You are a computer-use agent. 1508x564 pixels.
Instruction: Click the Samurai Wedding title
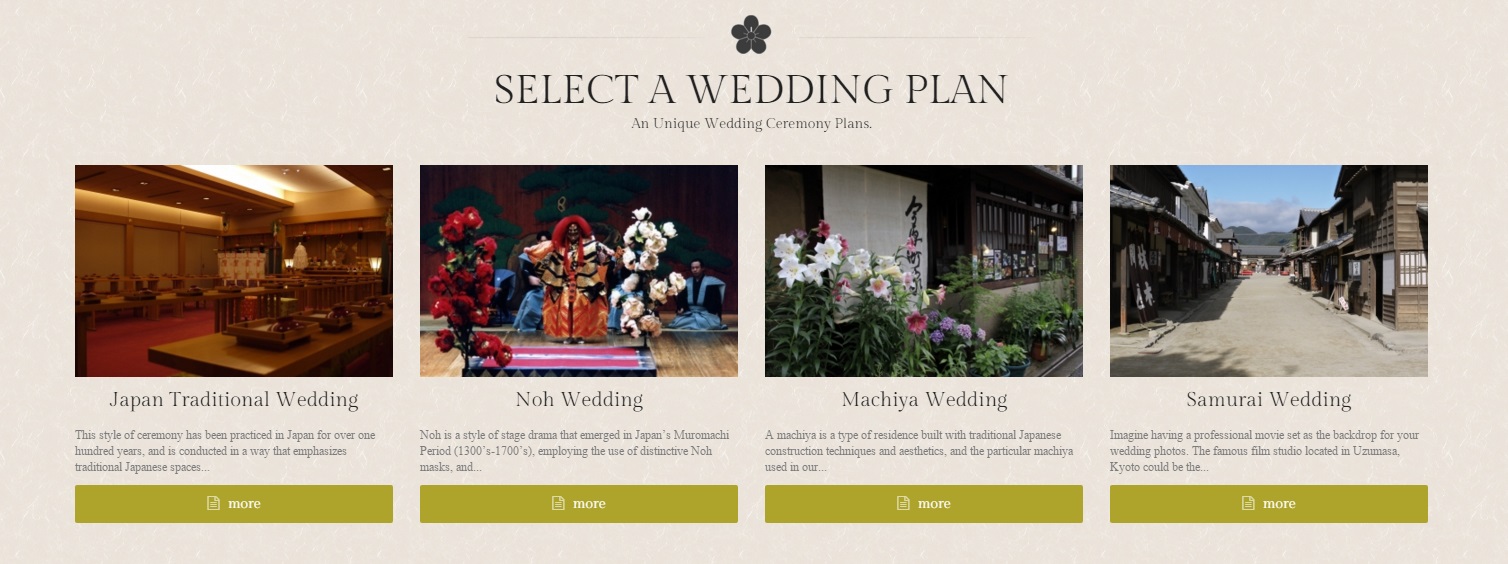click(1269, 400)
